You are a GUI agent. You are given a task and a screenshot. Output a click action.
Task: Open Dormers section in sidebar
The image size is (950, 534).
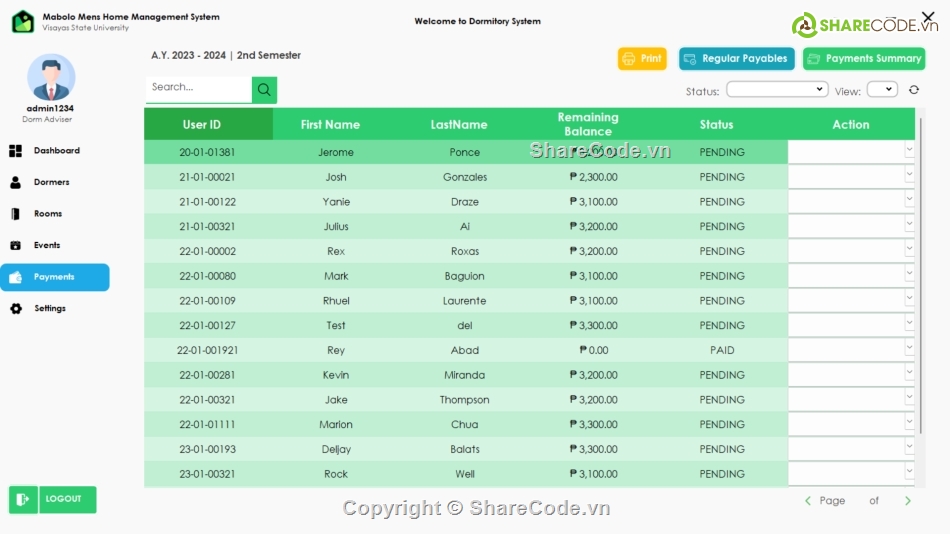coord(51,183)
